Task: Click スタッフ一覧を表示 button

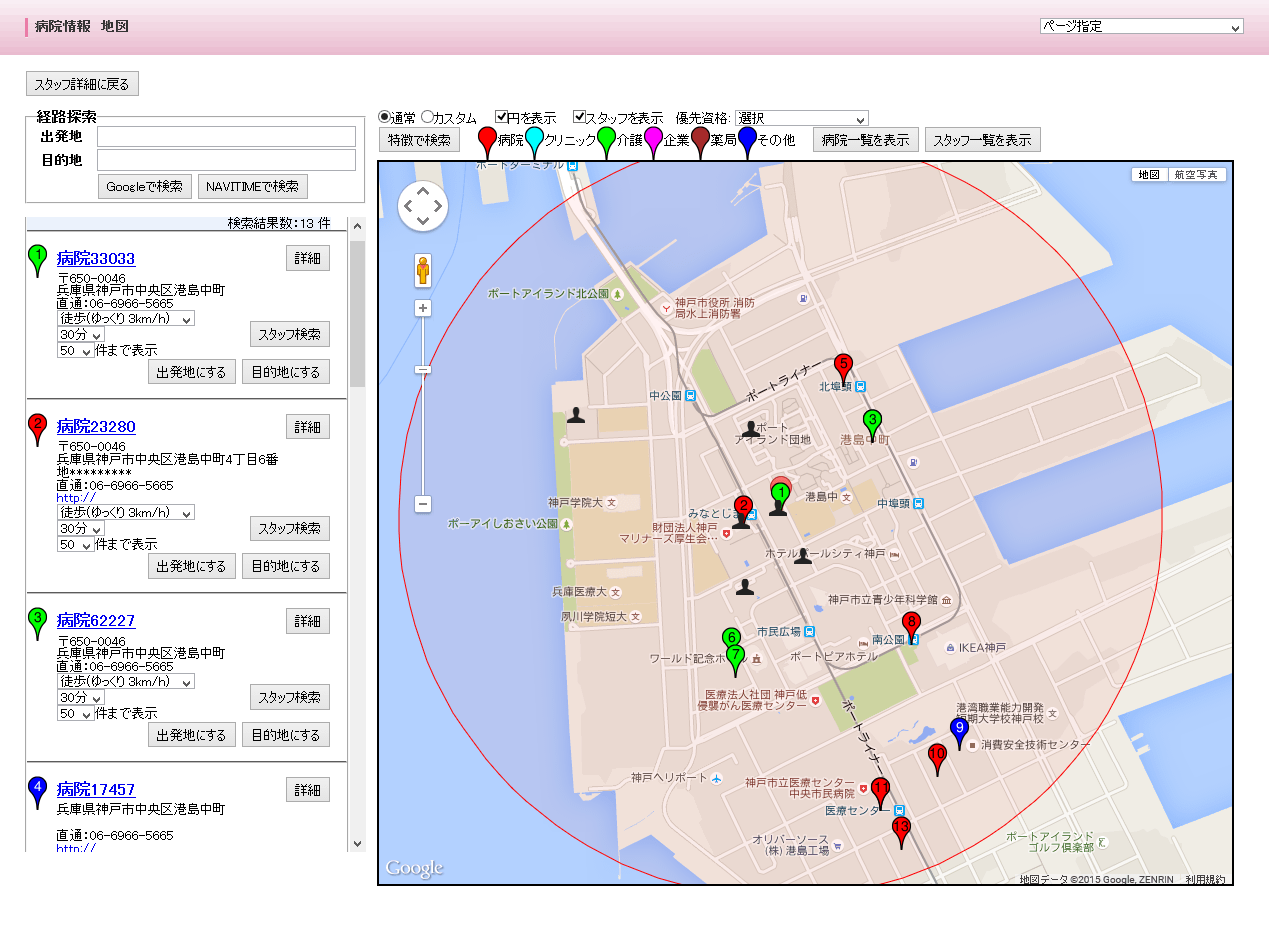Action: click(x=982, y=140)
